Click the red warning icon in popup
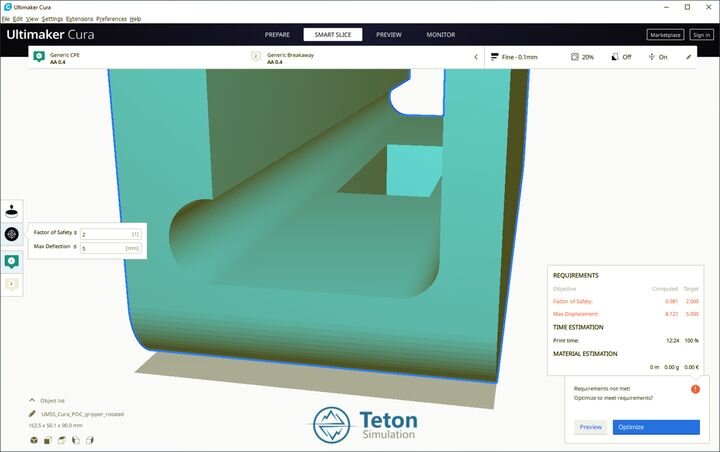The height and width of the screenshot is (452, 720). 694,388
